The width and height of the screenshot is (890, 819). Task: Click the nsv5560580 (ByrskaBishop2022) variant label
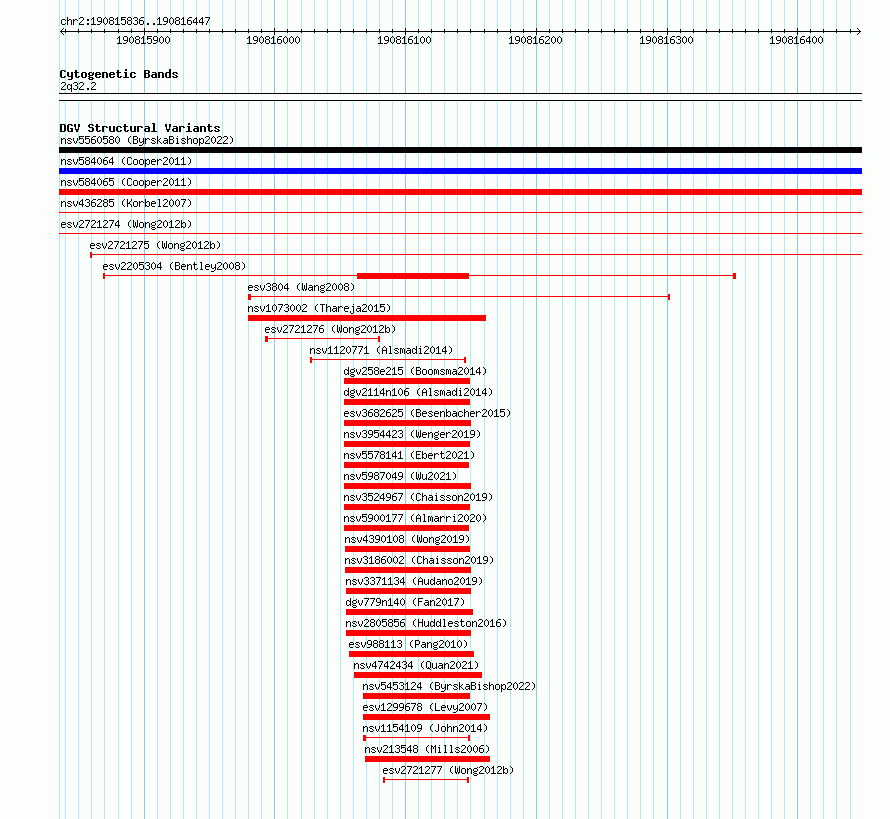click(147, 140)
